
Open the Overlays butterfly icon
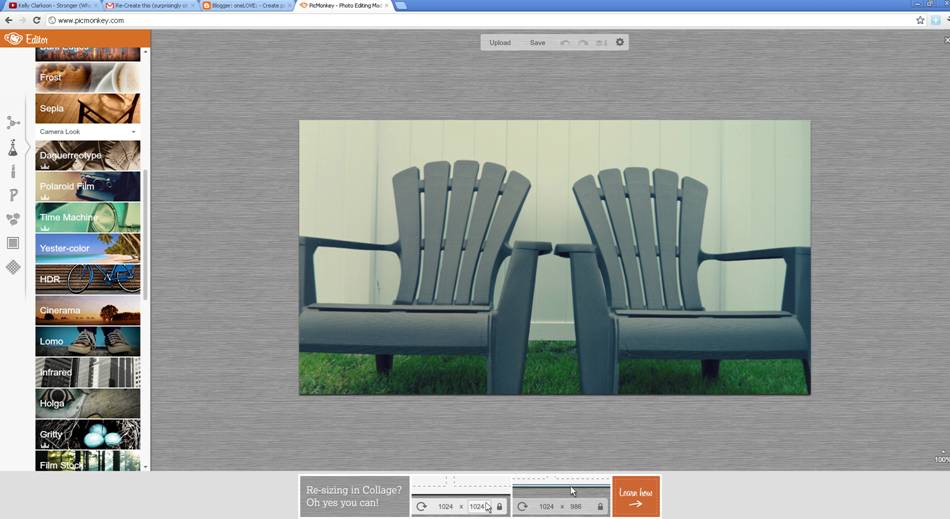point(13,219)
